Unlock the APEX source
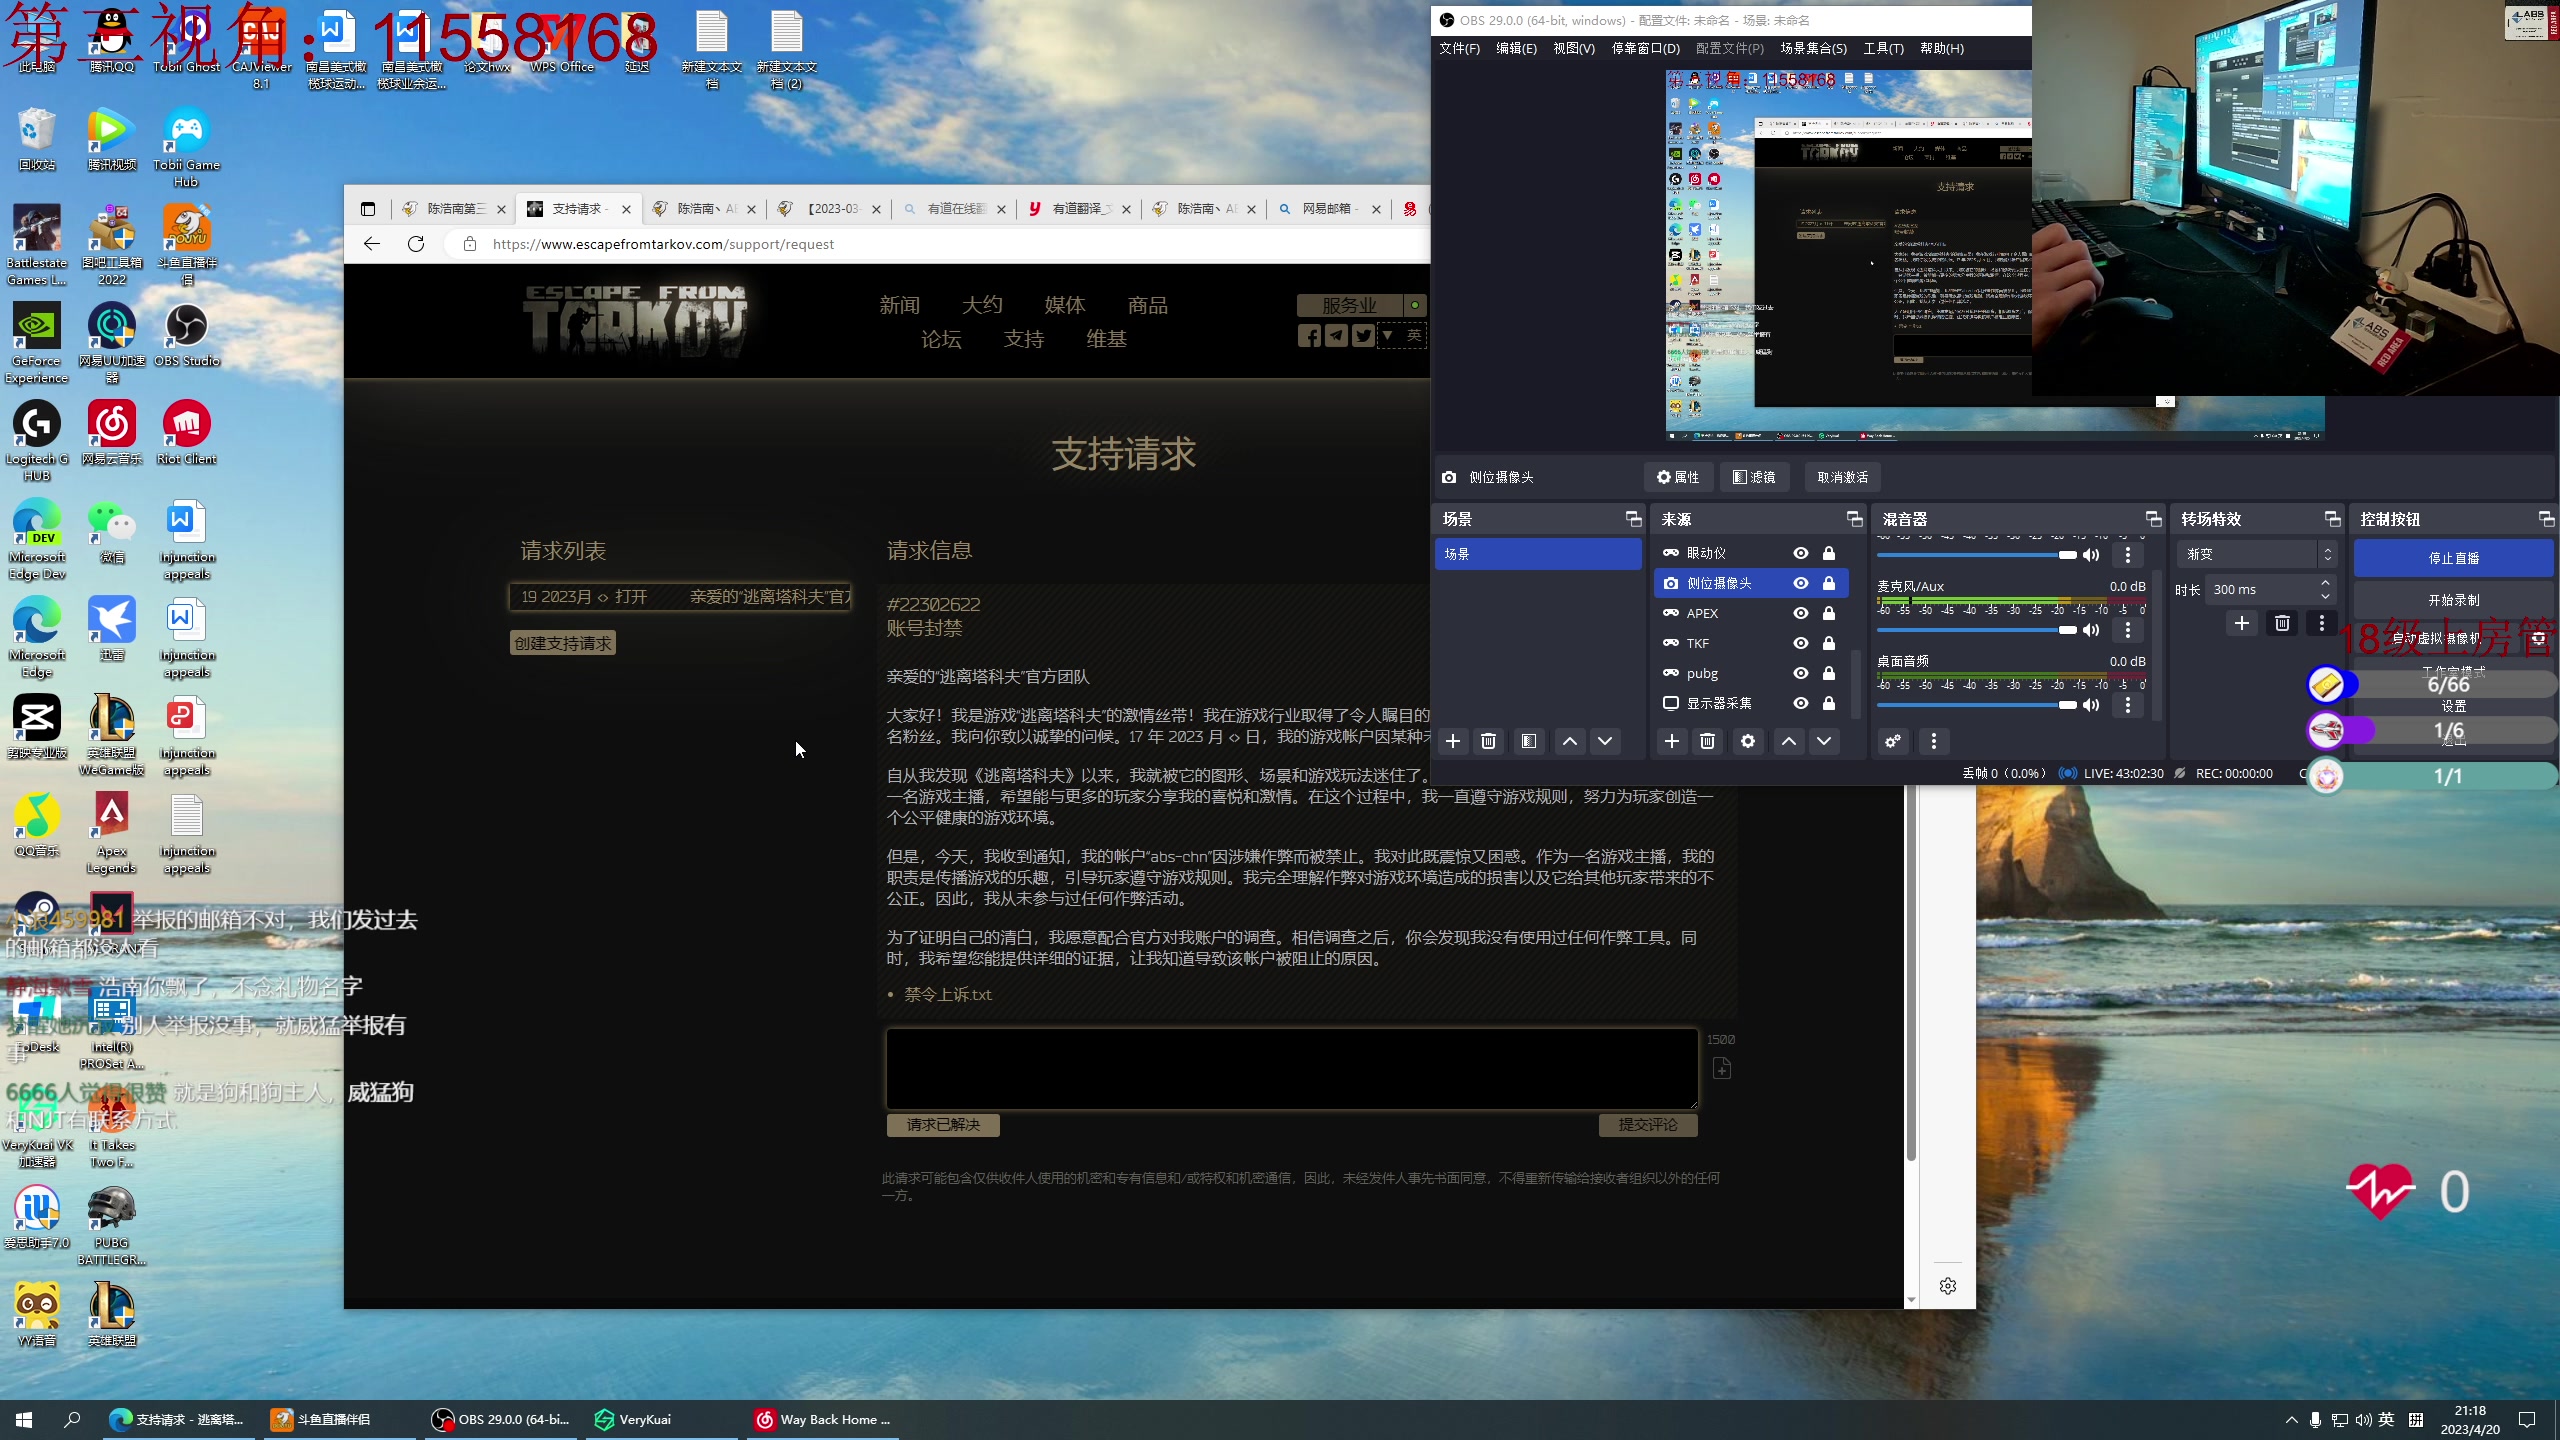This screenshot has height=1440, width=2560. [x=1829, y=613]
